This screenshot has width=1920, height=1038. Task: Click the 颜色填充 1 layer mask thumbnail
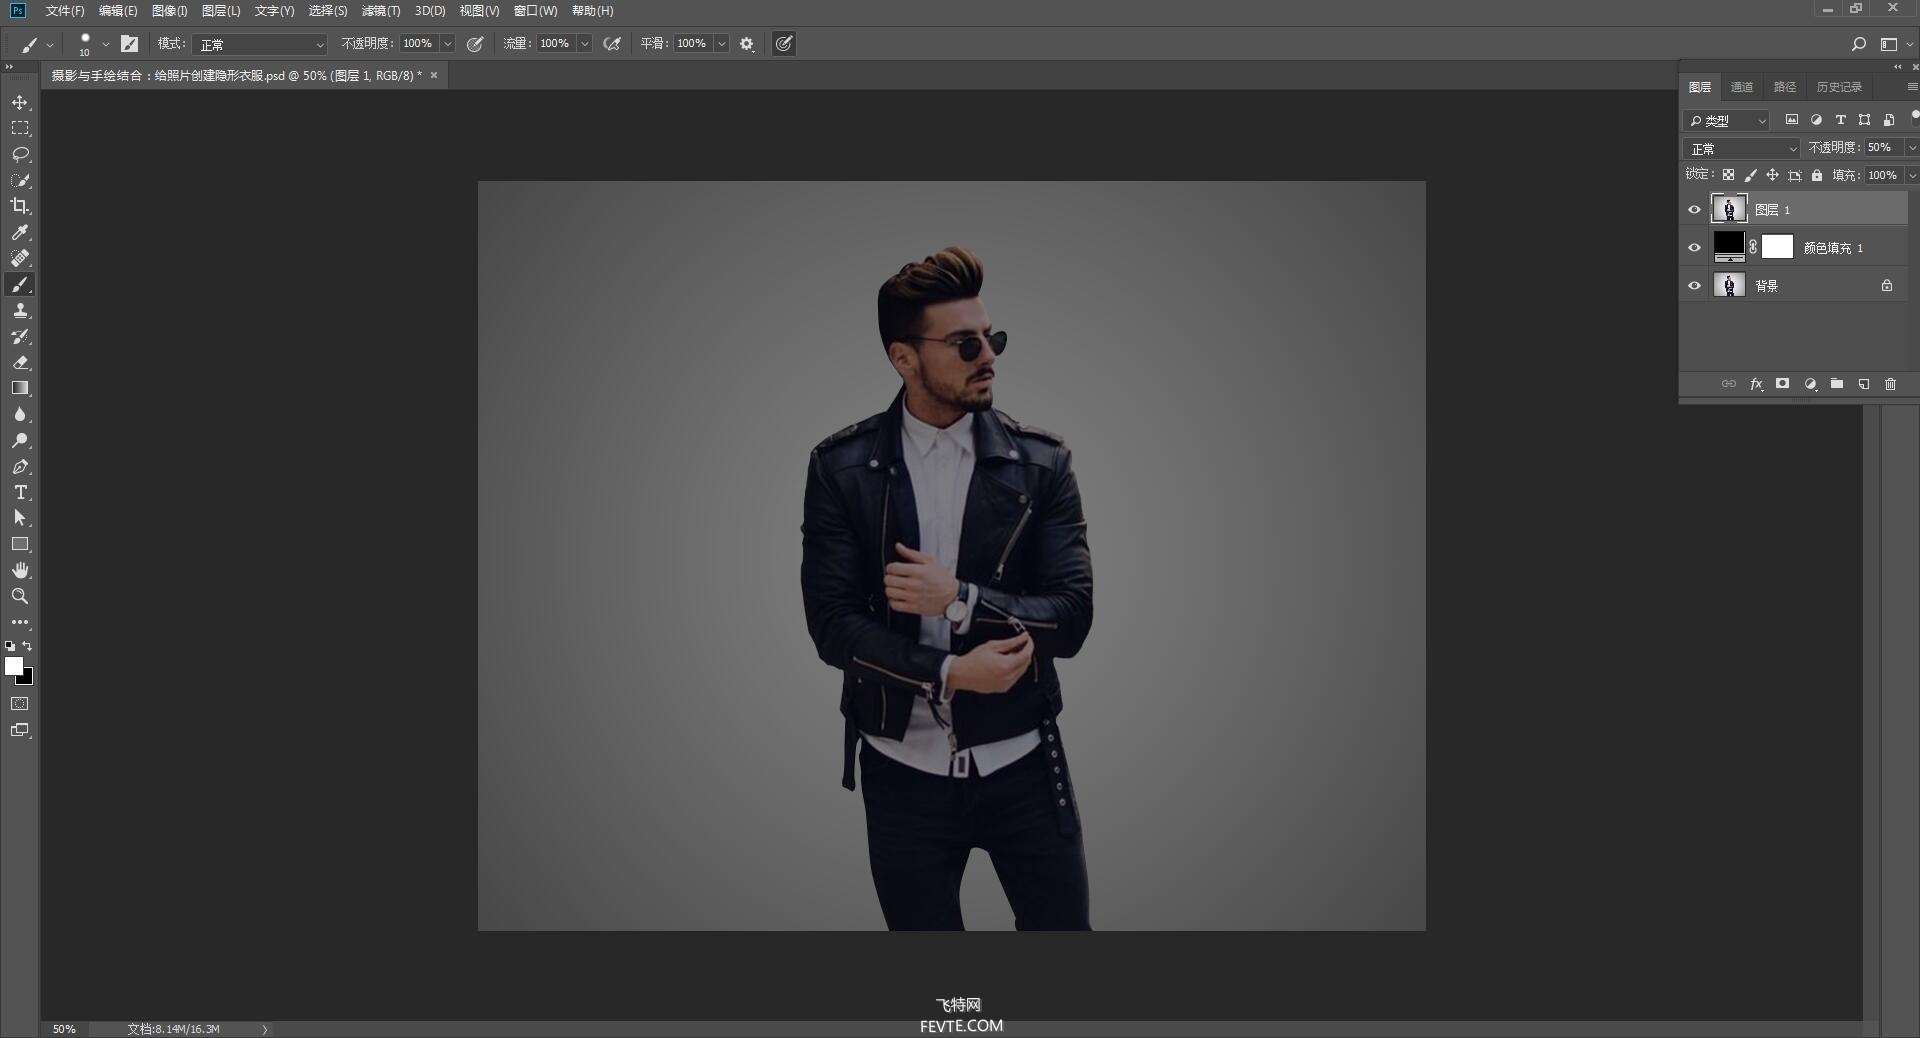(x=1777, y=247)
